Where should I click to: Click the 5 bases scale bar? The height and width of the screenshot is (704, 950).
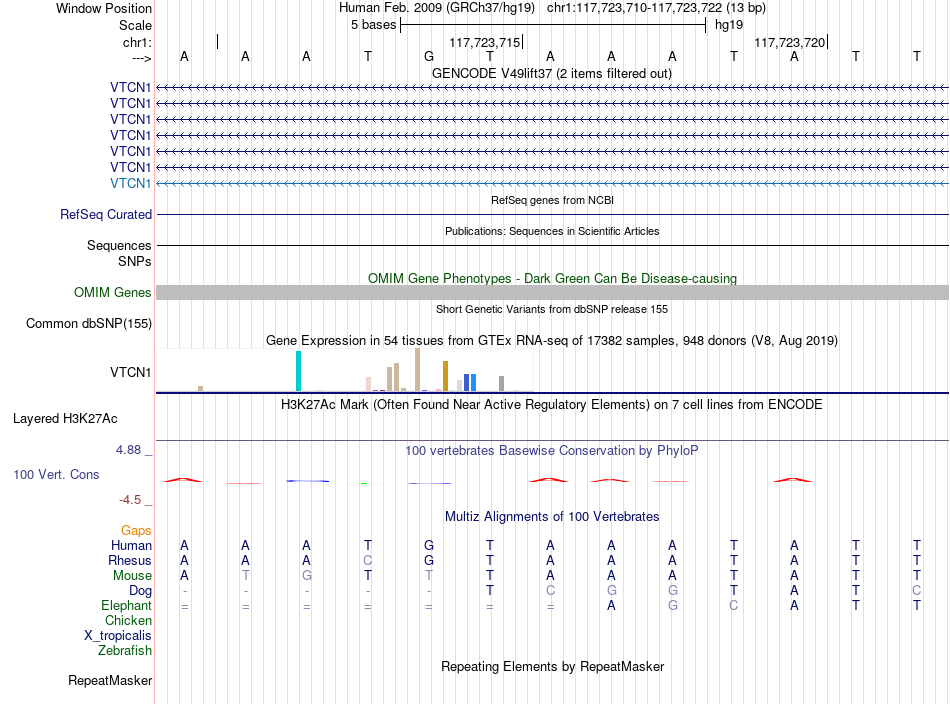(553, 25)
